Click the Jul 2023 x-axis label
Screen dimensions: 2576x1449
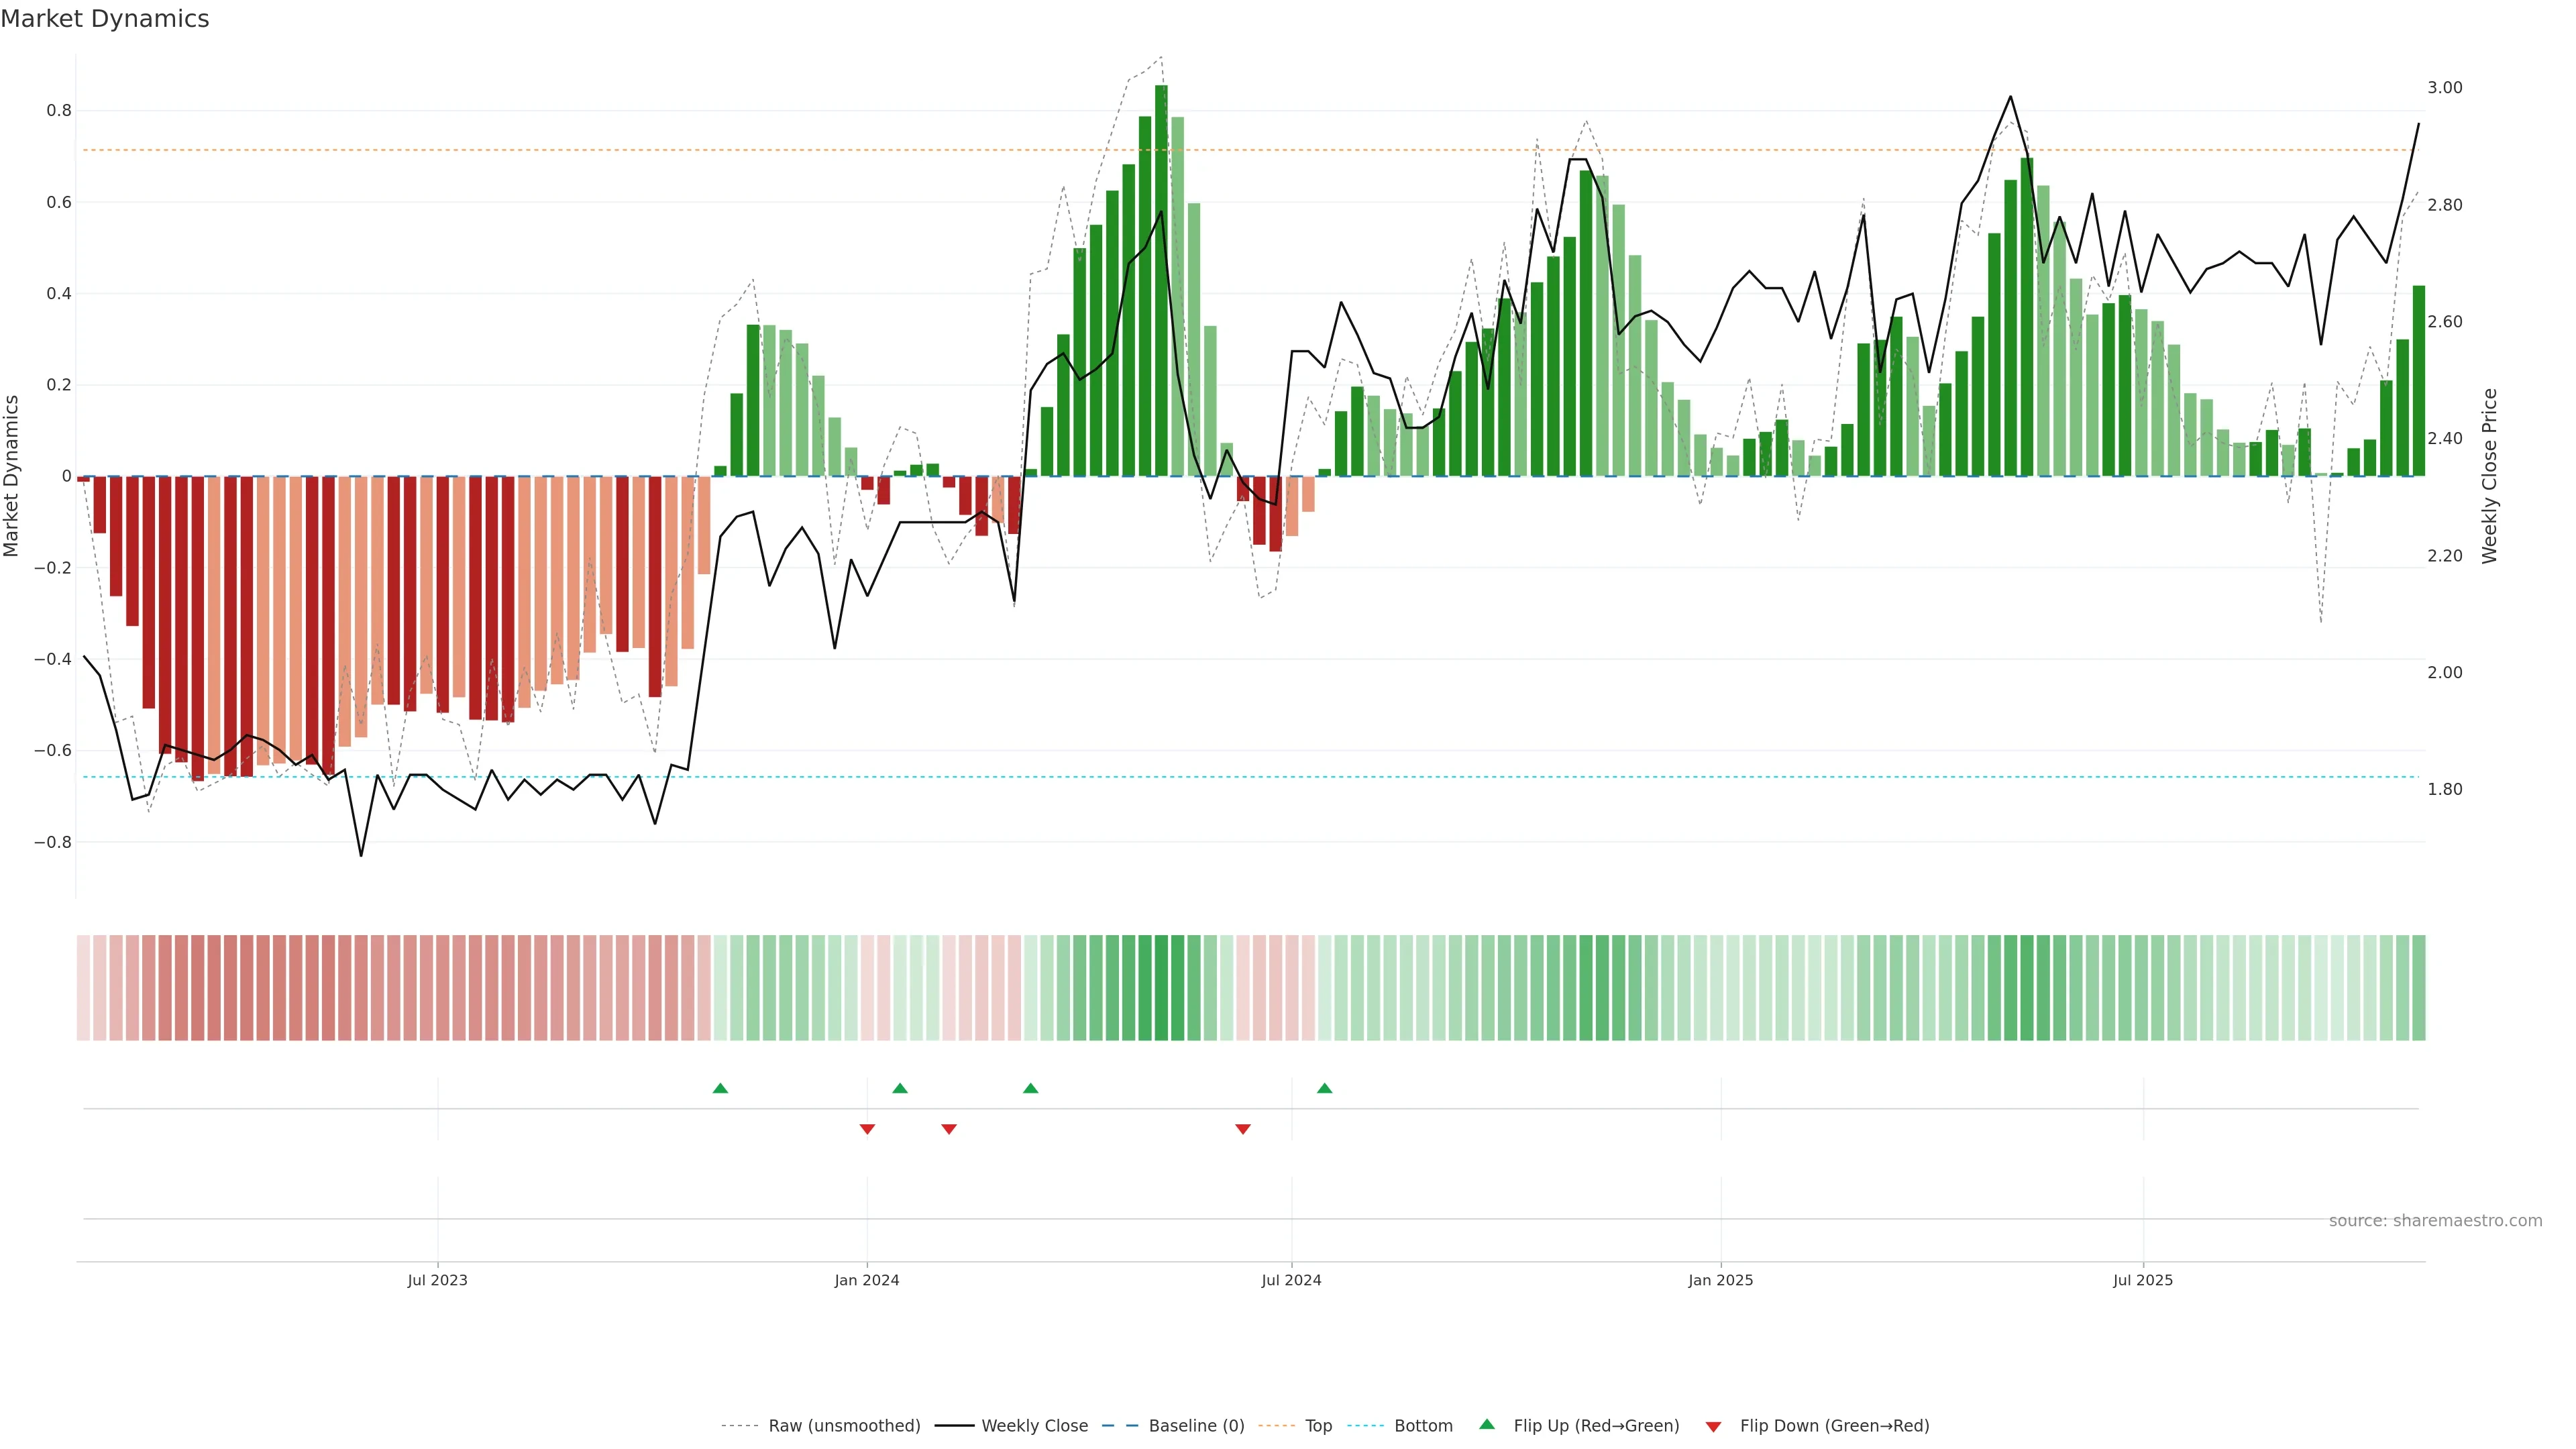click(437, 1280)
